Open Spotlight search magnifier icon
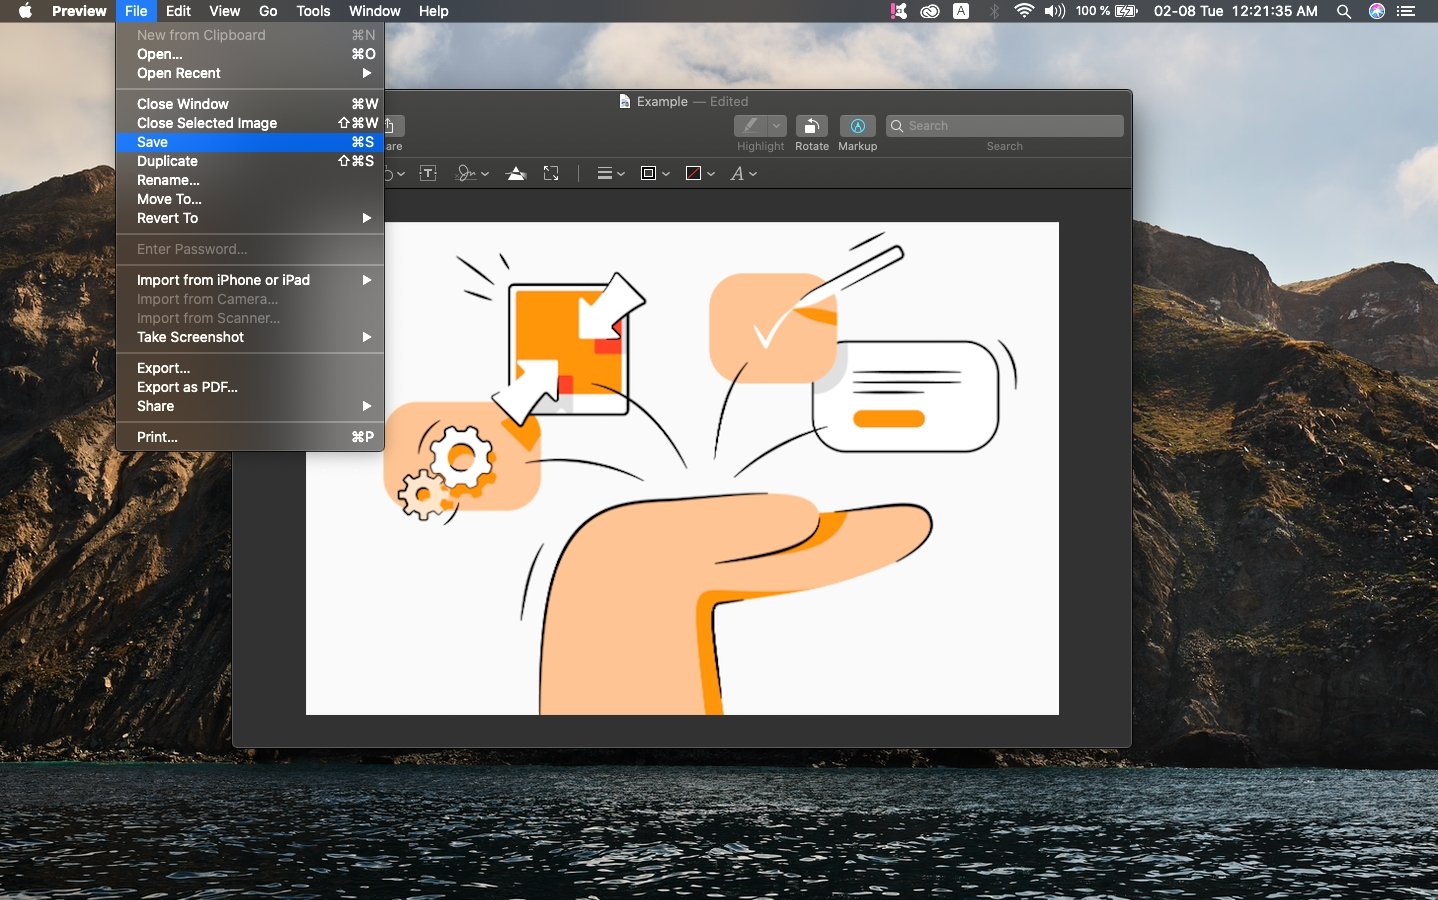The width and height of the screenshot is (1438, 900). click(1344, 11)
